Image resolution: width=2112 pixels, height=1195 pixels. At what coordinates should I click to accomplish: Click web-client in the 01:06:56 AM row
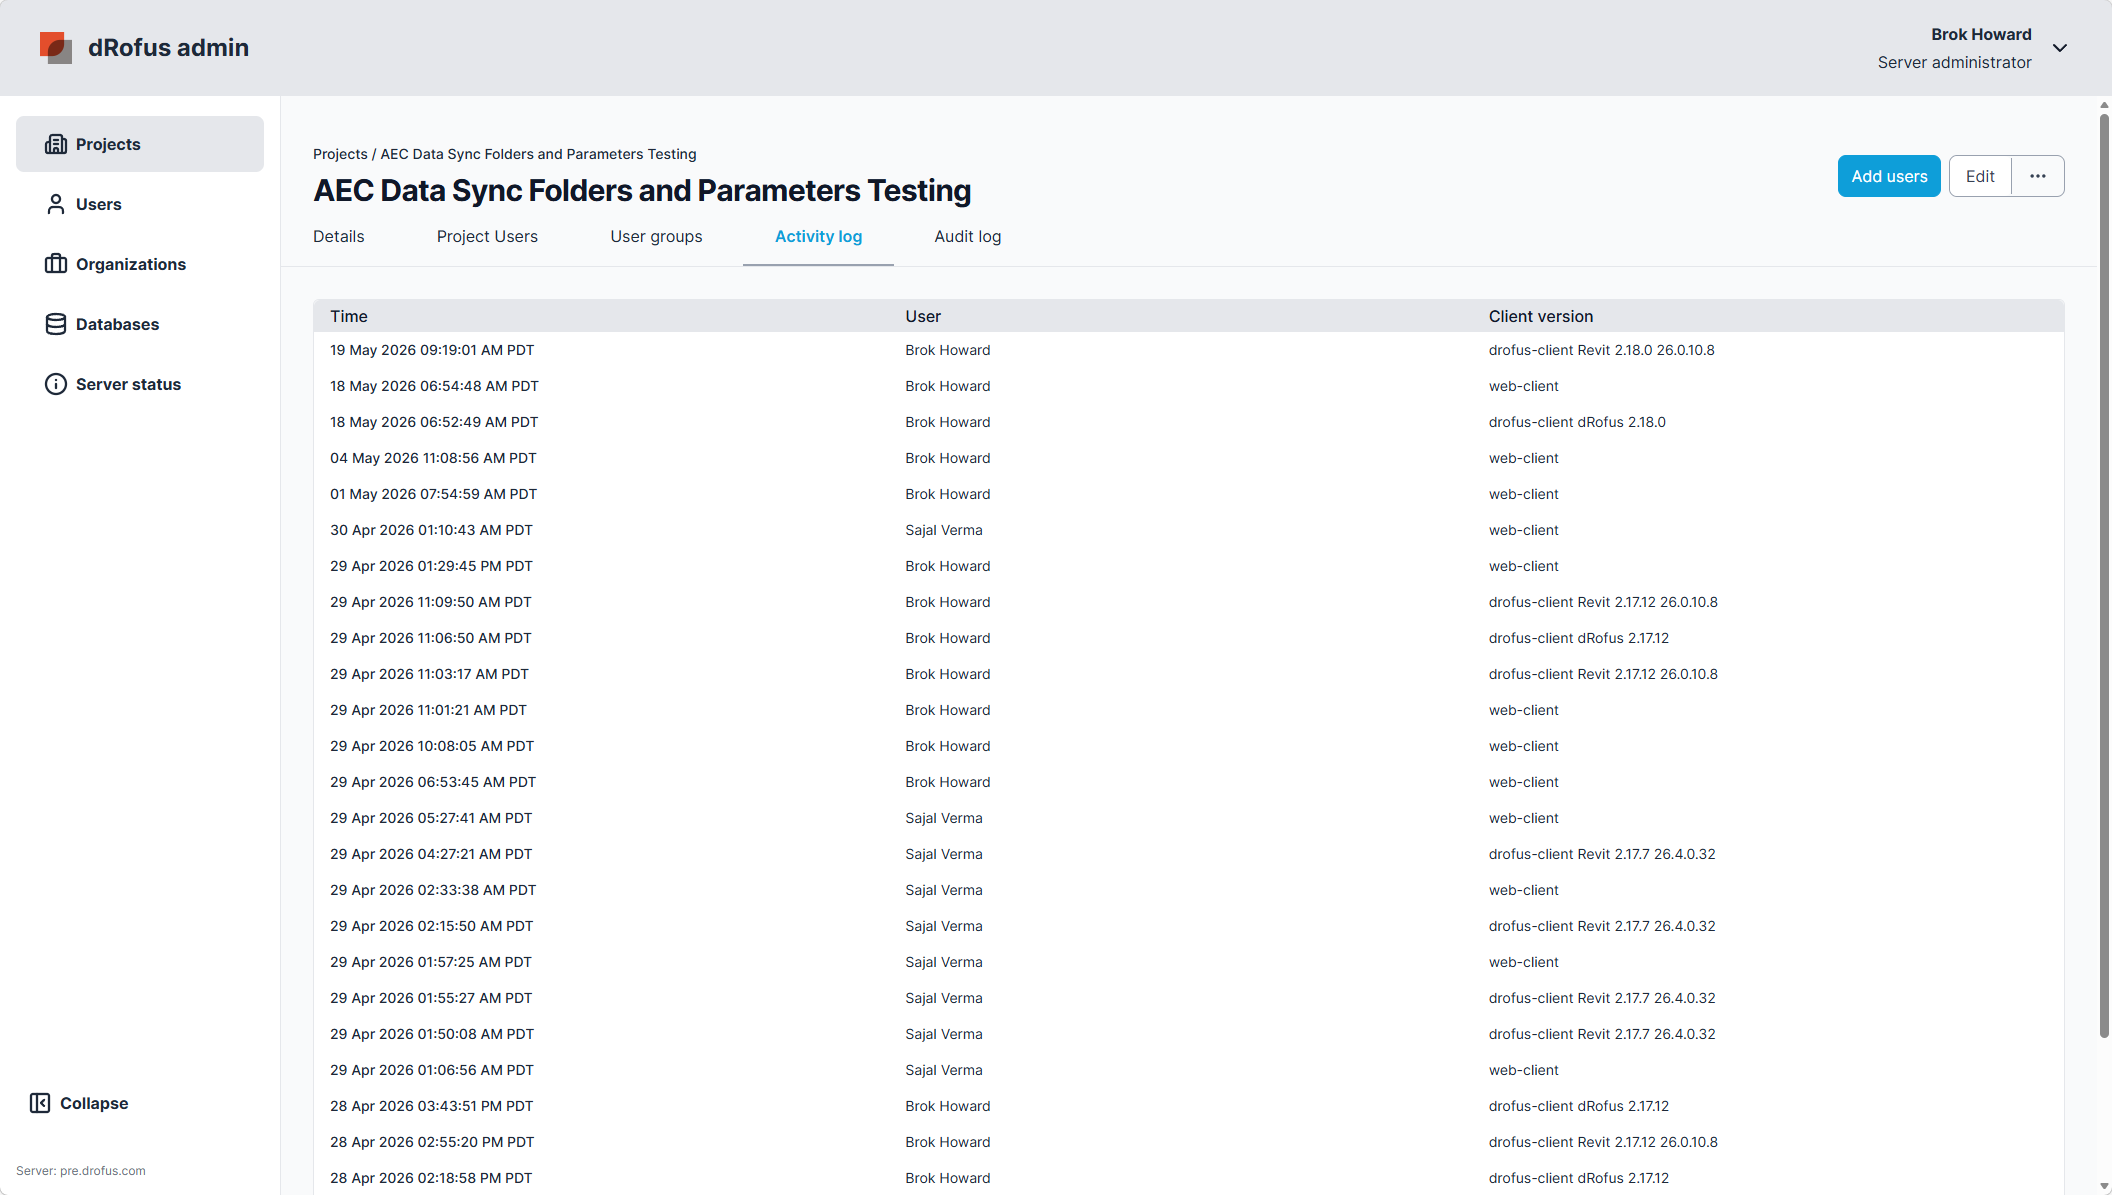1524,1070
